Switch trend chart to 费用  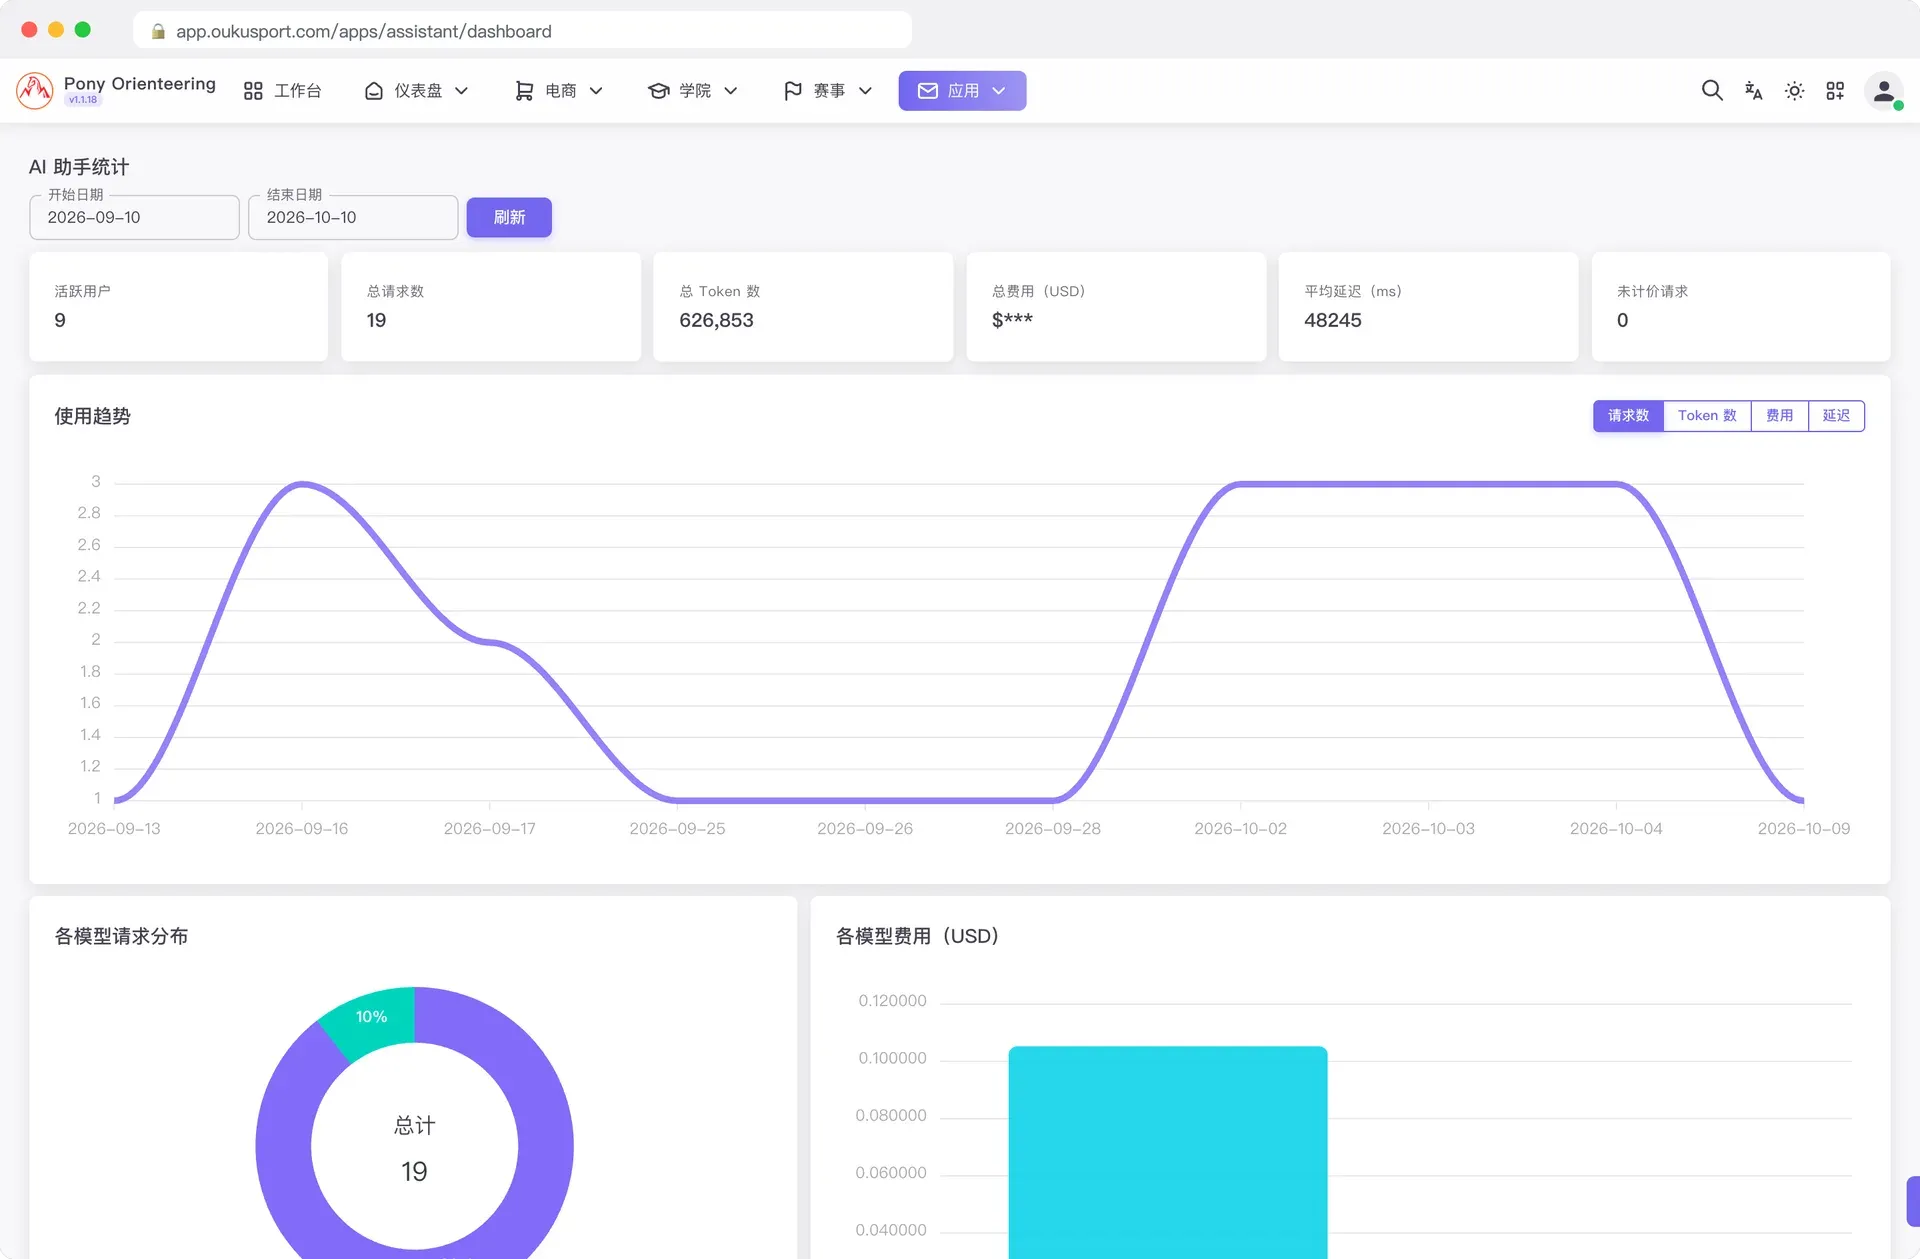(1779, 416)
